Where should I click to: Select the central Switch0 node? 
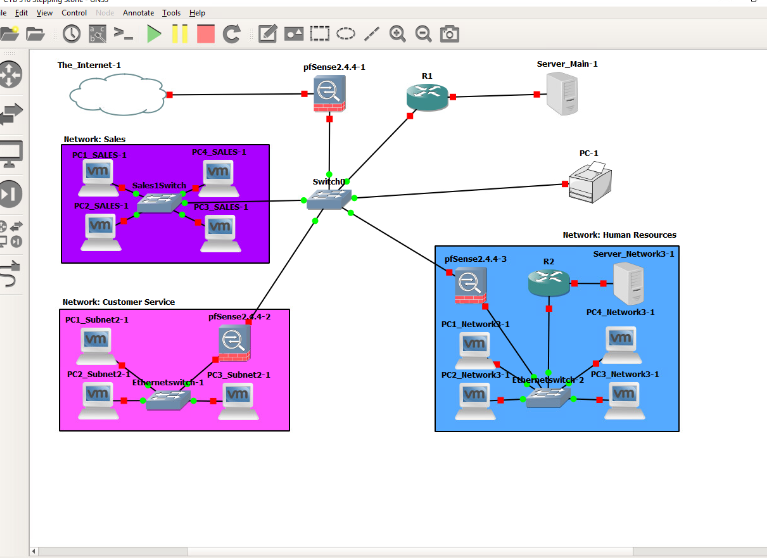(x=329, y=199)
